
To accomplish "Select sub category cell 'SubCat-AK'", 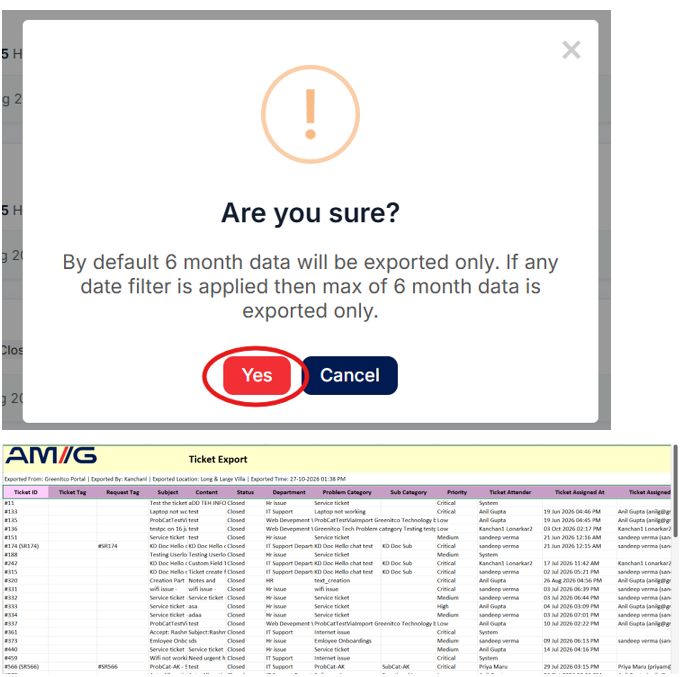I will click(409, 667).
